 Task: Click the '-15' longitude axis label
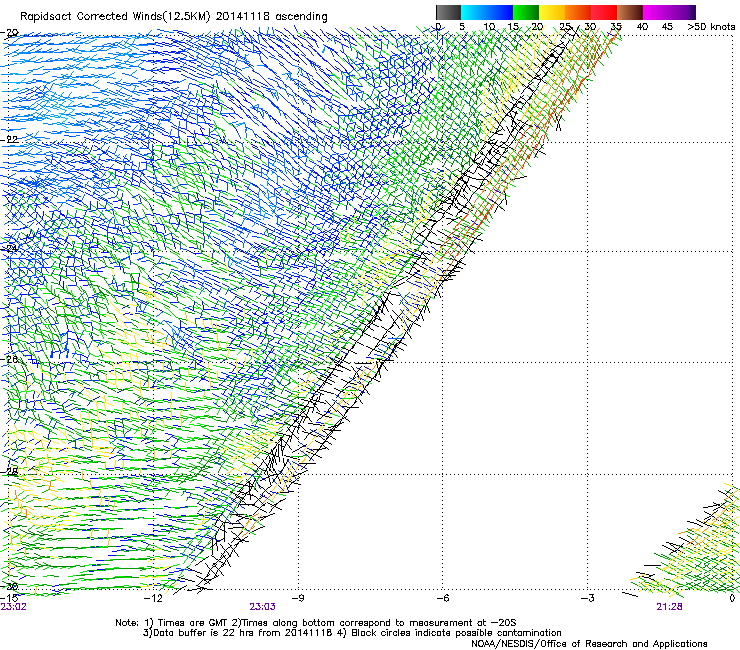coord(9,598)
